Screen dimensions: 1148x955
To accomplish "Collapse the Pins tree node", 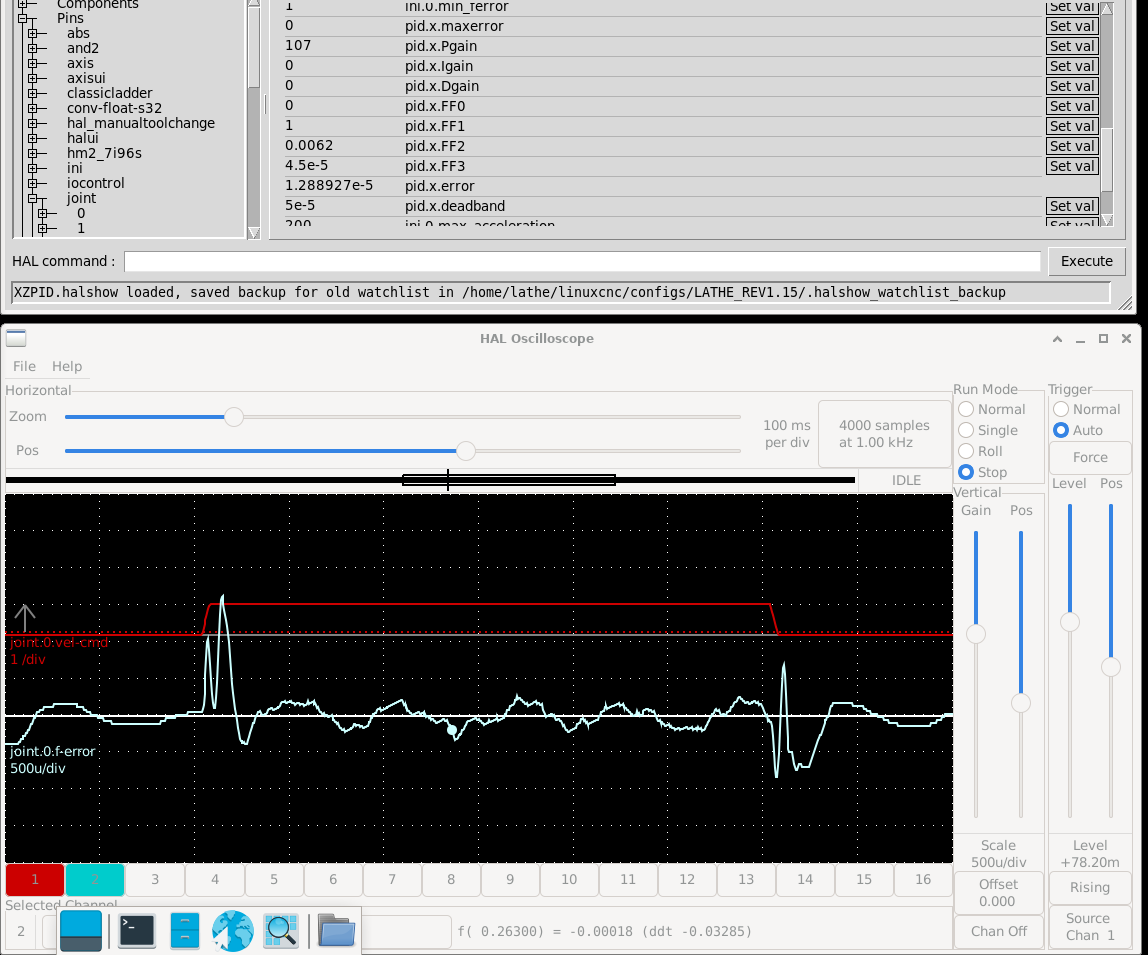I will click(22, 18).
